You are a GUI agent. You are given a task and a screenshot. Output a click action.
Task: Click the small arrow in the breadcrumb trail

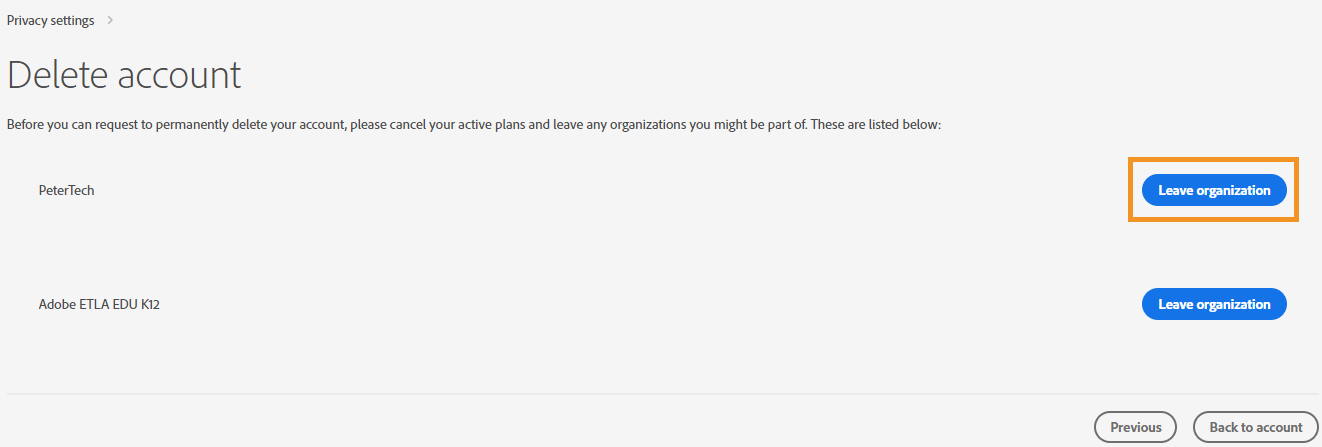pos(110,20)
